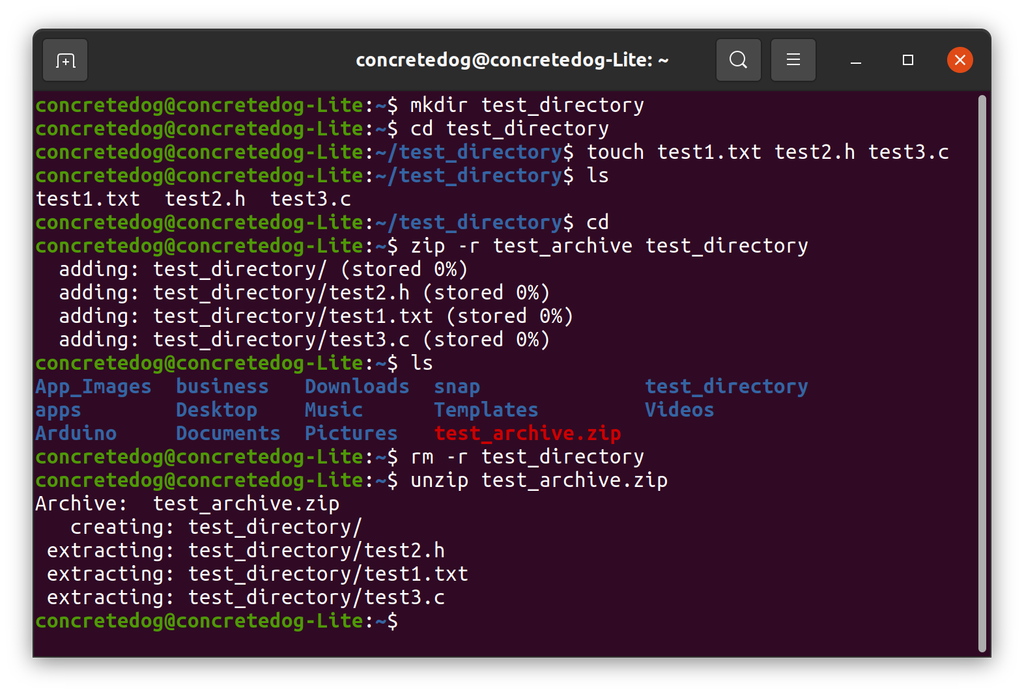The height and width of the screenshot is (694, 1024).
Task: Select test_directory in the ls output
Action: click(726, 386)
